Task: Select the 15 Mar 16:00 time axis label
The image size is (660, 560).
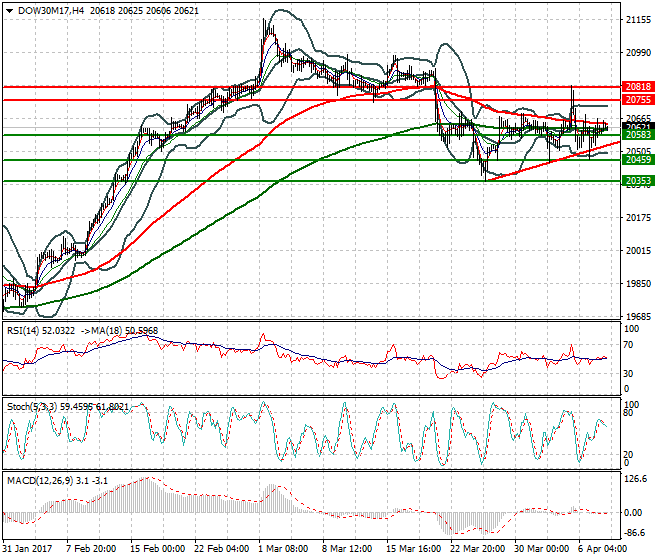Action: (x=413, y=549)
